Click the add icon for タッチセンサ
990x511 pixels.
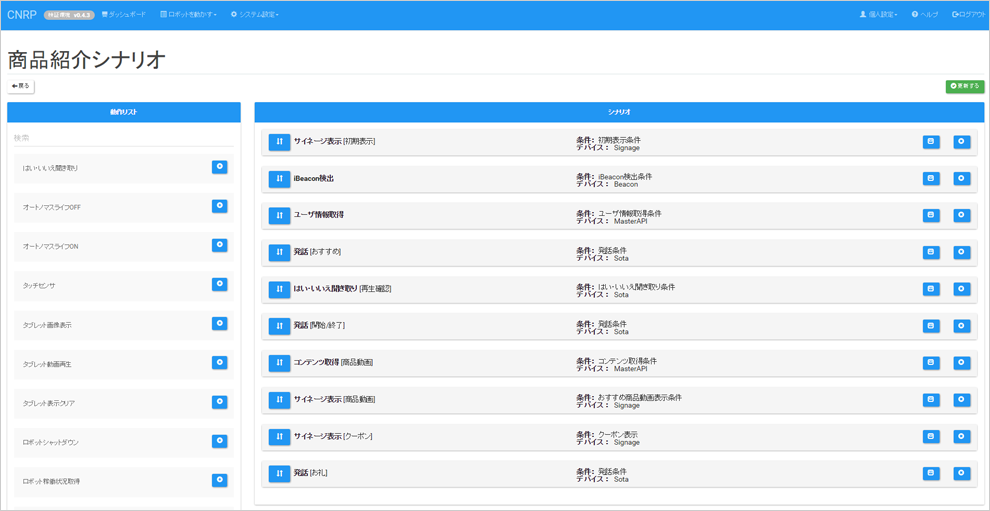[219, 285]
